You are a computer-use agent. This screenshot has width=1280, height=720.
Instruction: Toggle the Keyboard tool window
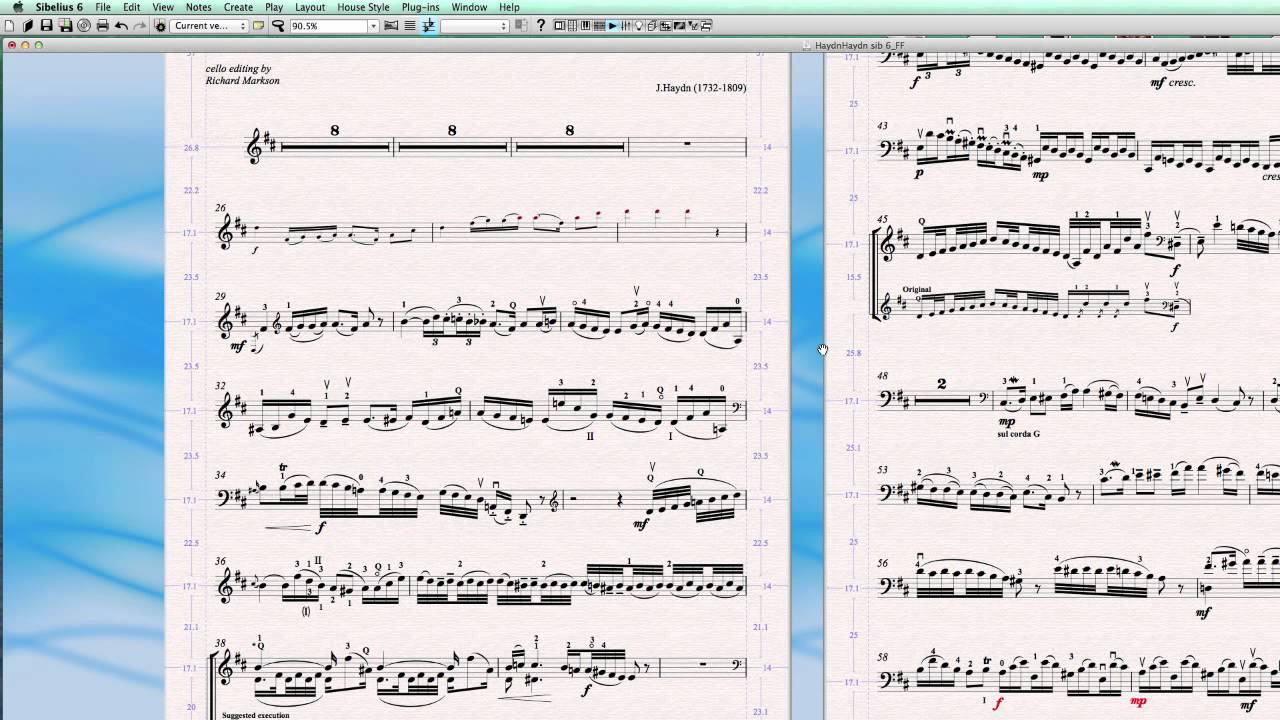click(x=586, y=26)
